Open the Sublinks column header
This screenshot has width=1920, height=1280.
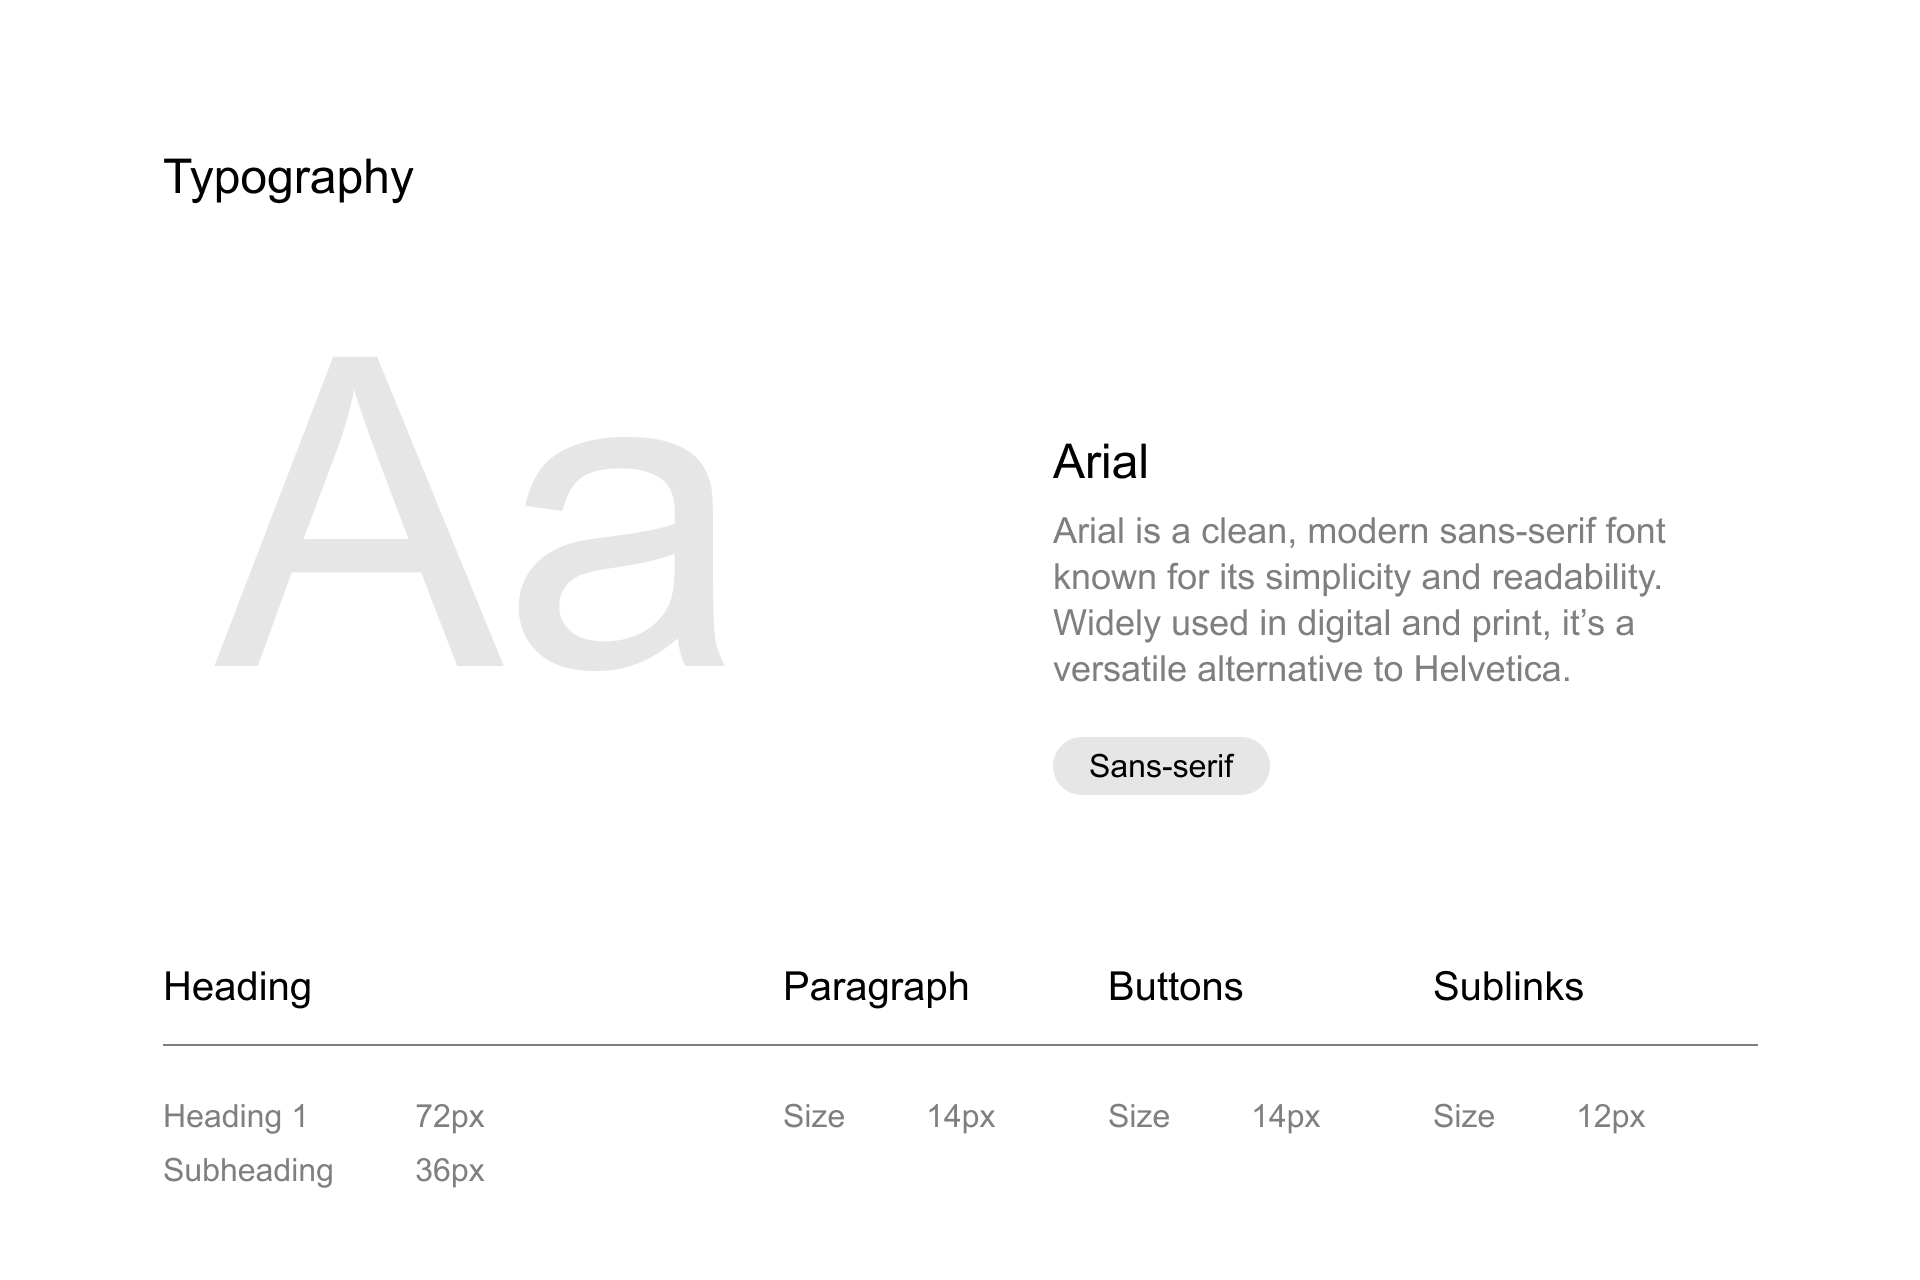pyautogui.click(x=1508, y=987)
